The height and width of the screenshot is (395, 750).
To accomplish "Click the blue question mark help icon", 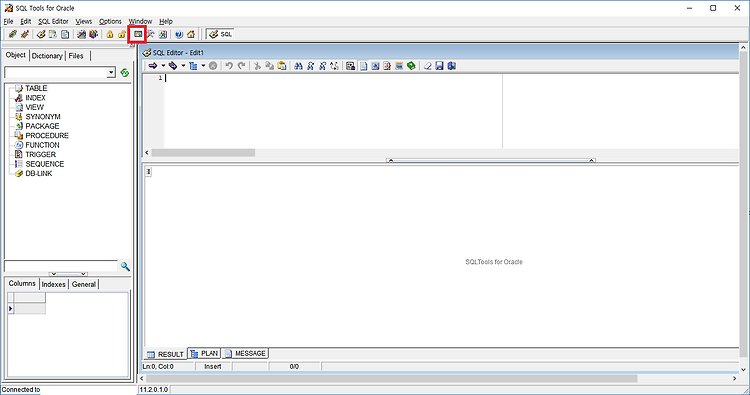I will [x=179, y=34].
